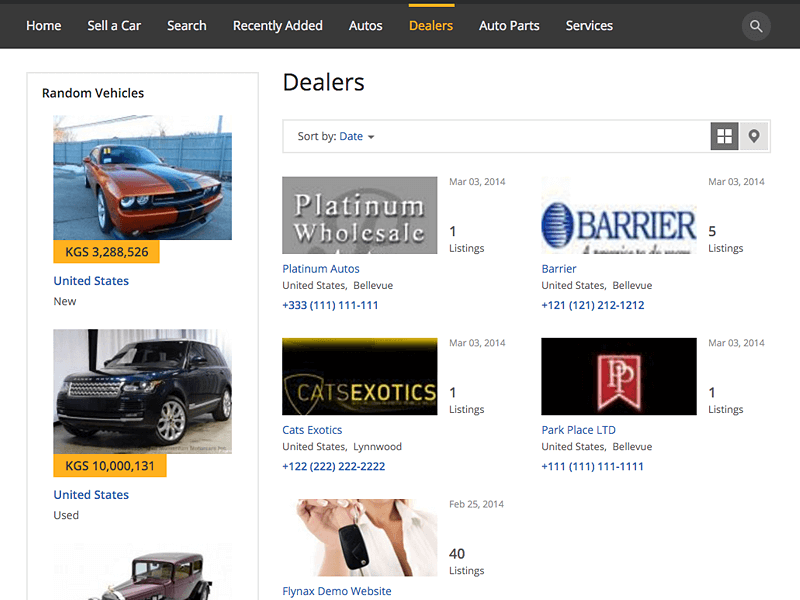Call Cats Exotics at +122 (222) 222-2222

[x=334, y=466]
